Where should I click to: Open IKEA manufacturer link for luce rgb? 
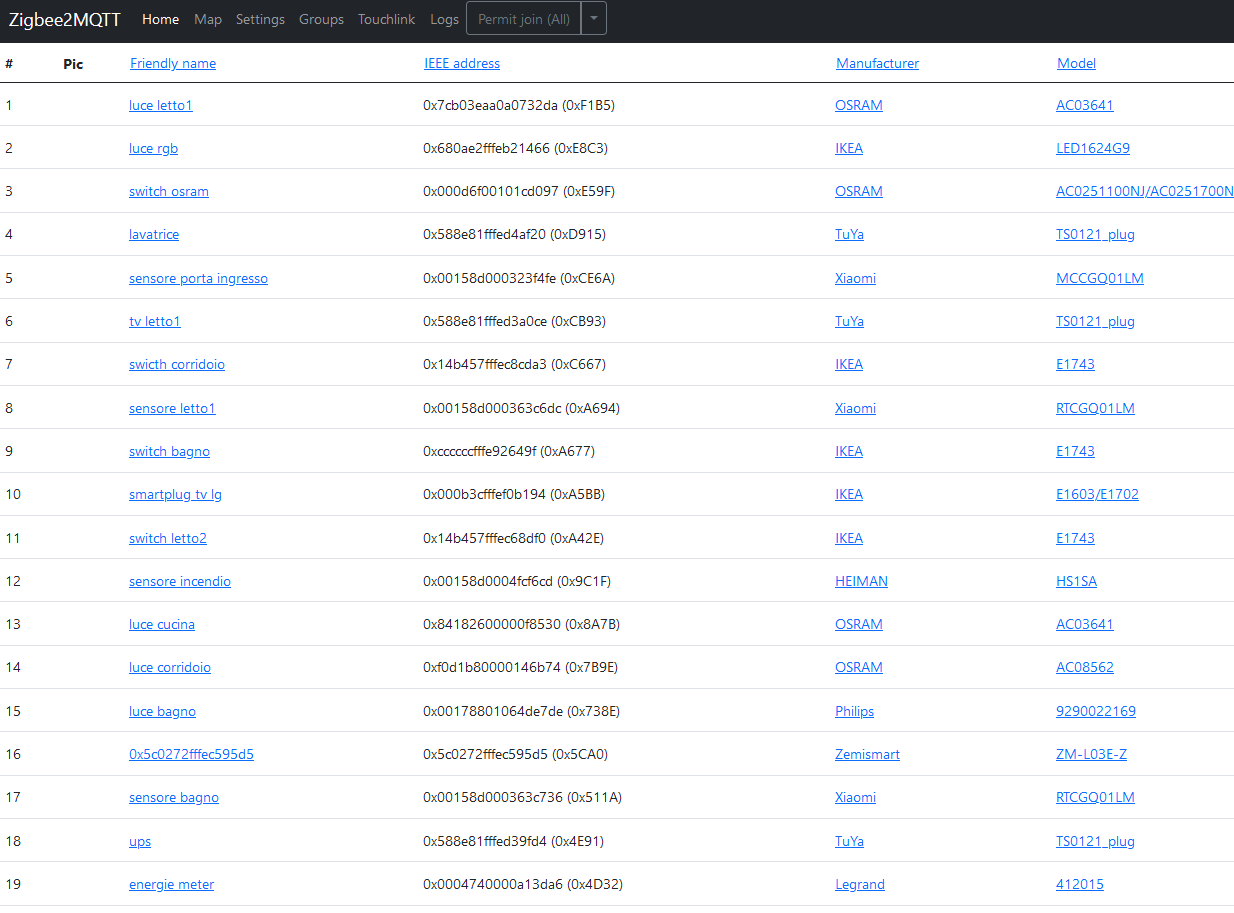coord(849,148)
